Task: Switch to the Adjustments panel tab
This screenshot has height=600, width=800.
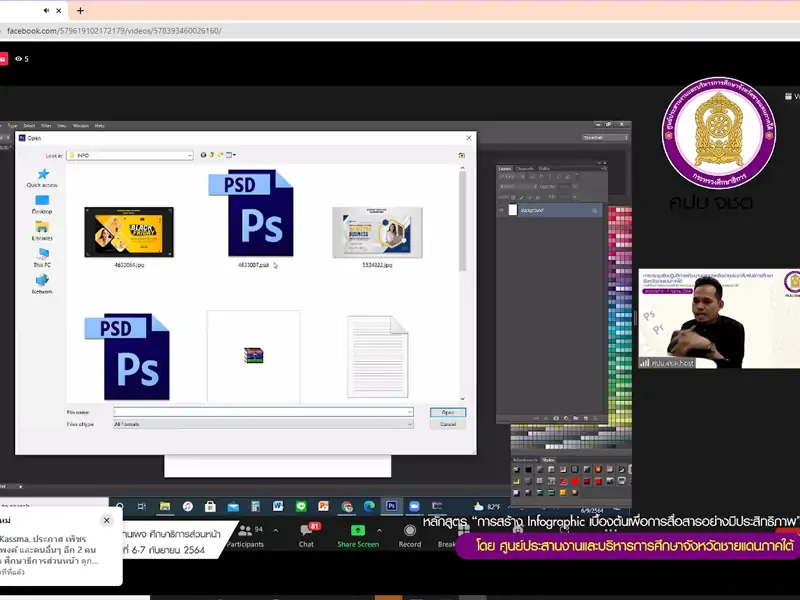Action: pyautogui.click(x=525, y=460)
